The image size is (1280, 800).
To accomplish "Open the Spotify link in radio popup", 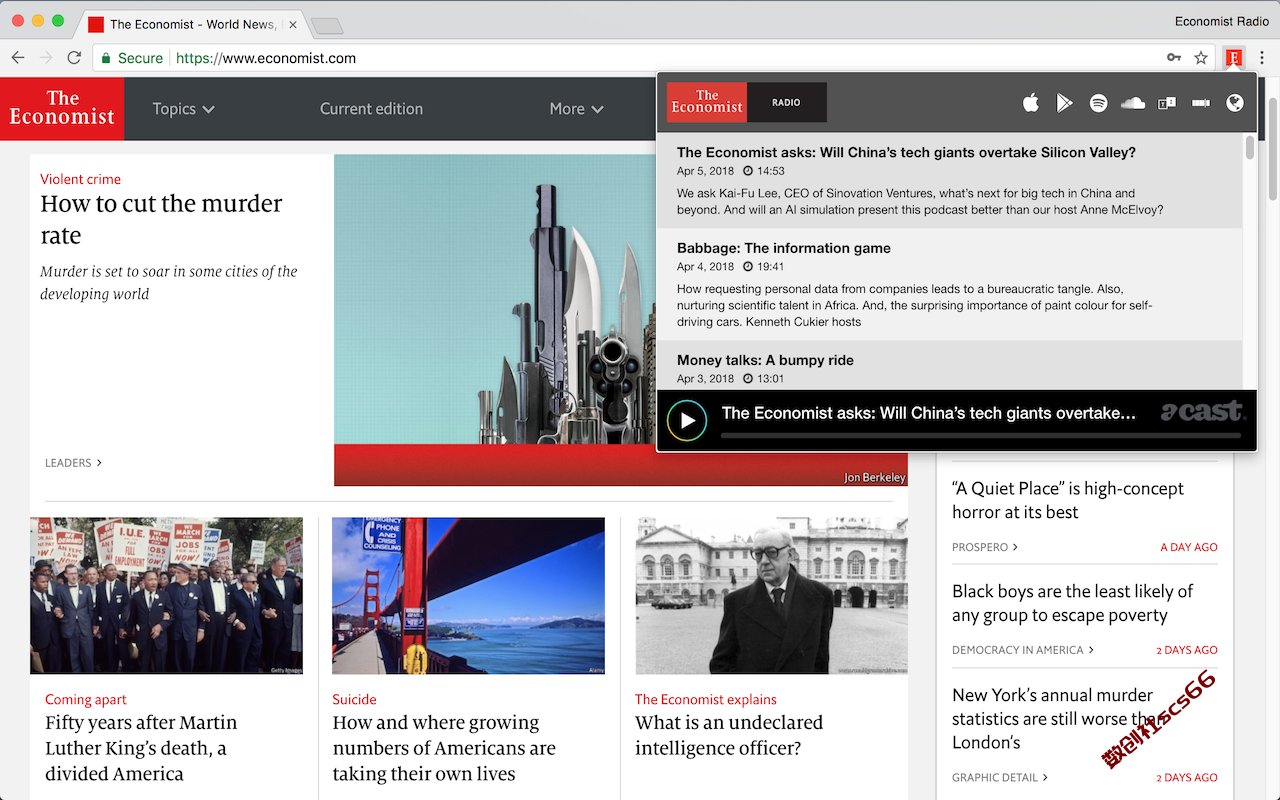I will (1098, 103).
